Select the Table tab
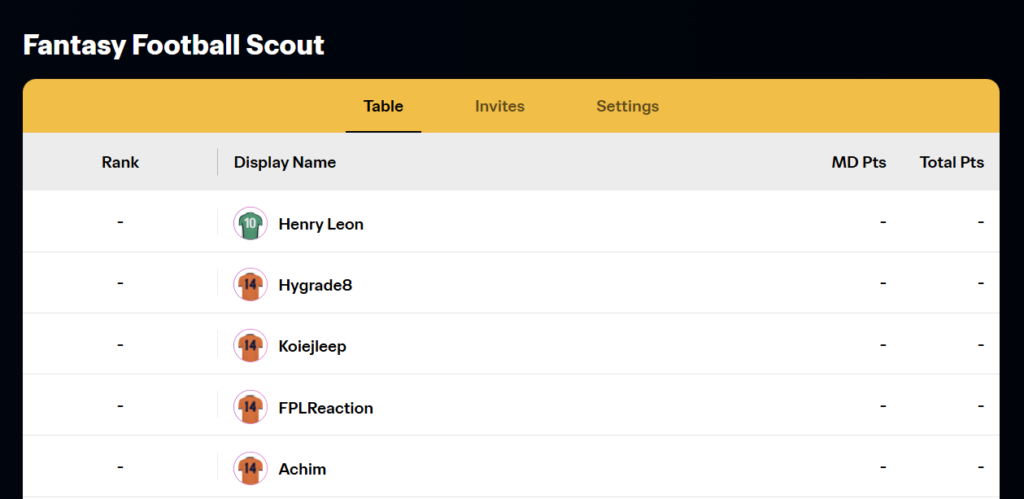Screen dimensions: 1024x499 [383, 106]
